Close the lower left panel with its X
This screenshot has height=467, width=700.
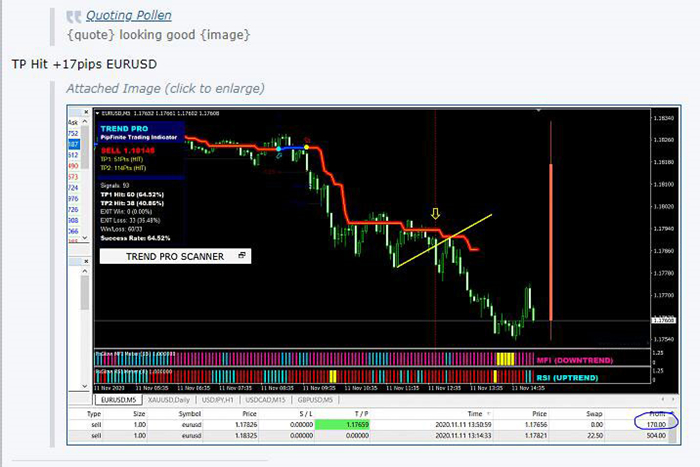86,261
